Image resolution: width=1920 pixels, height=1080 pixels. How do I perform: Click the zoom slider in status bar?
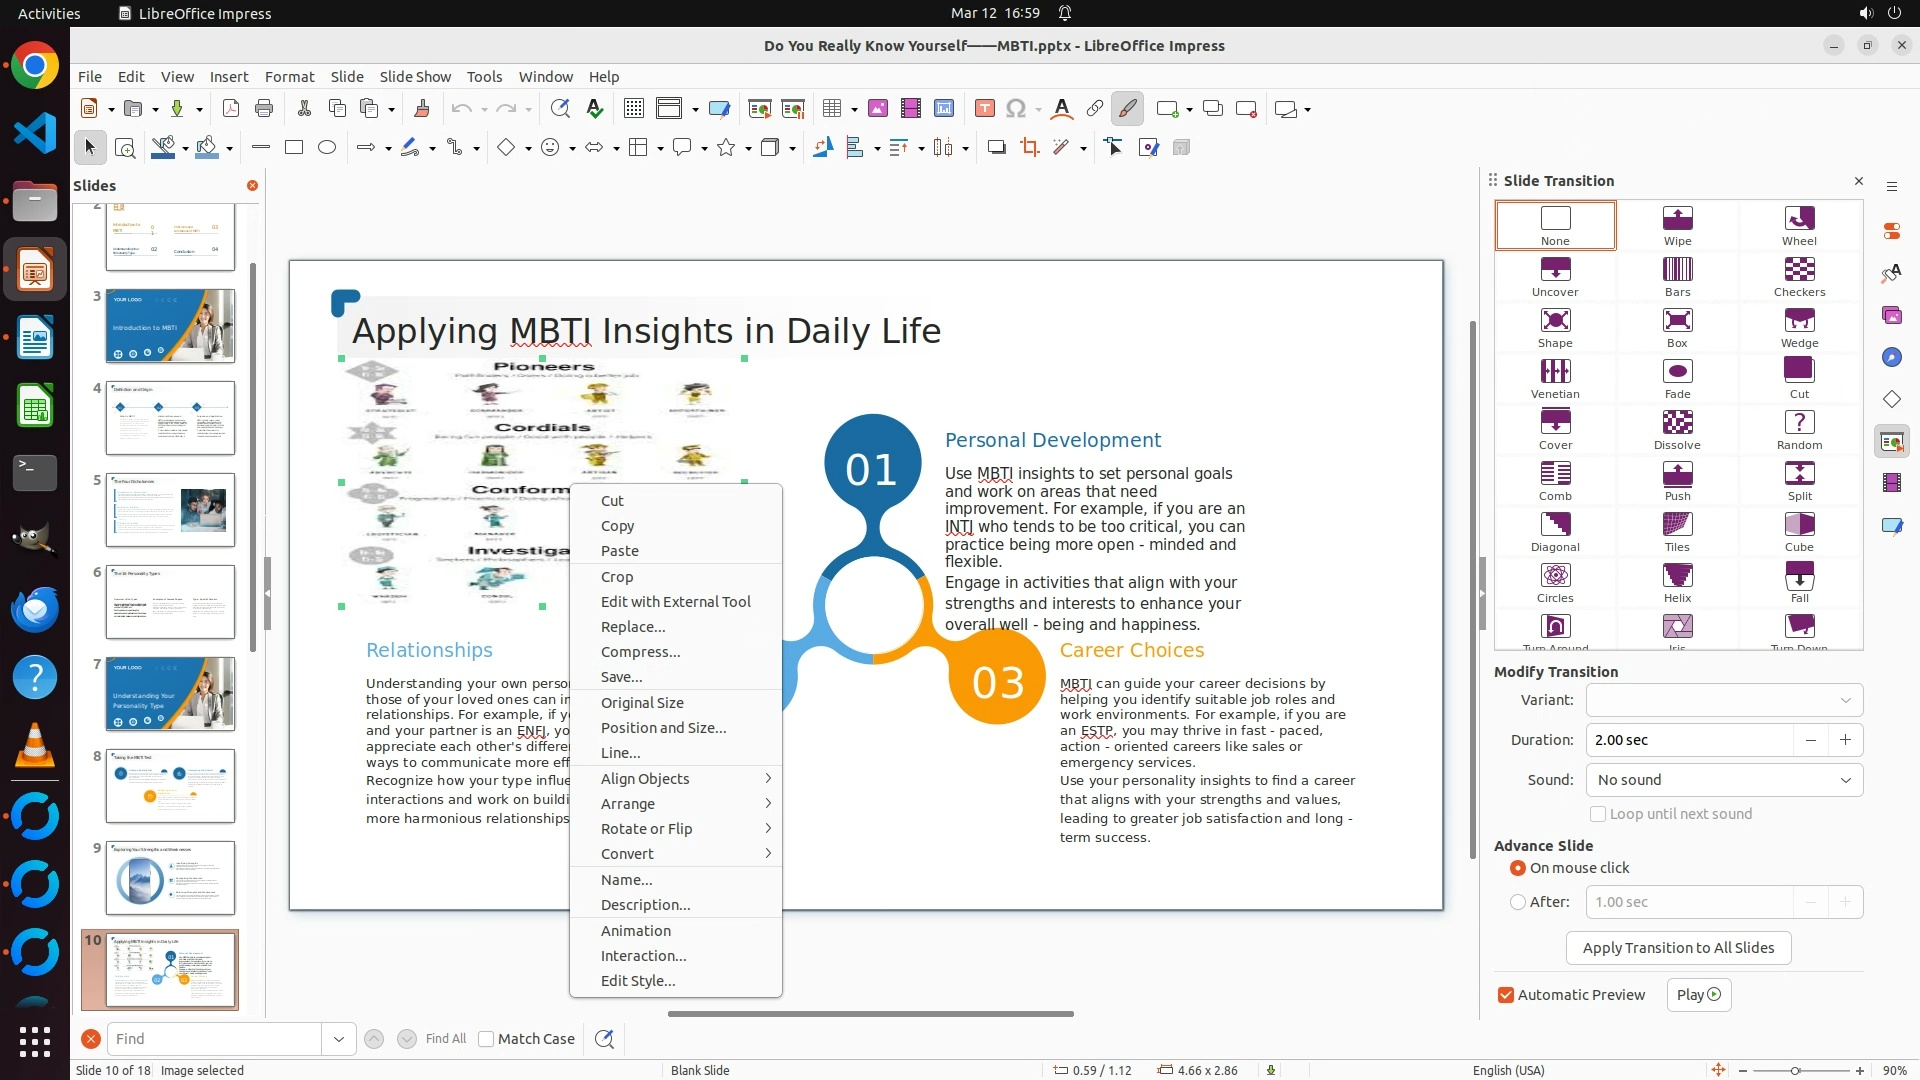[x=1794, y=1070]
